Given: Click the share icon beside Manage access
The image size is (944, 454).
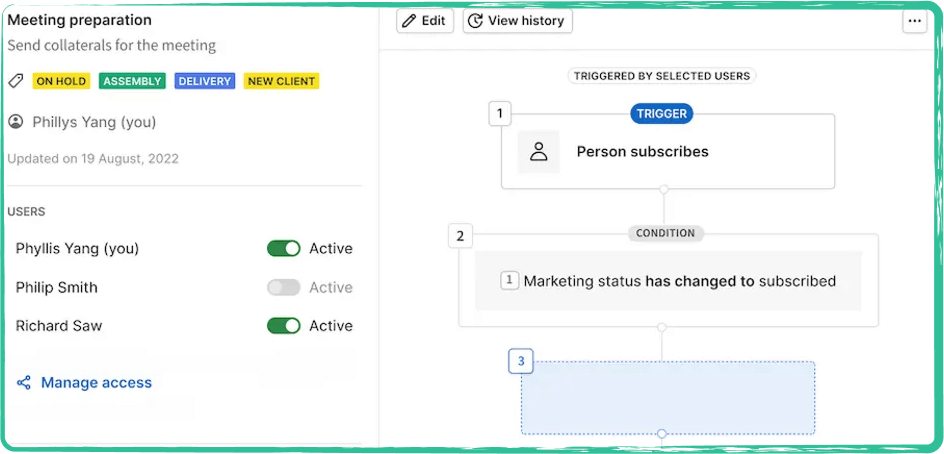Looking at the screenshot, I should pyautogui.click(x=24, y=383).
